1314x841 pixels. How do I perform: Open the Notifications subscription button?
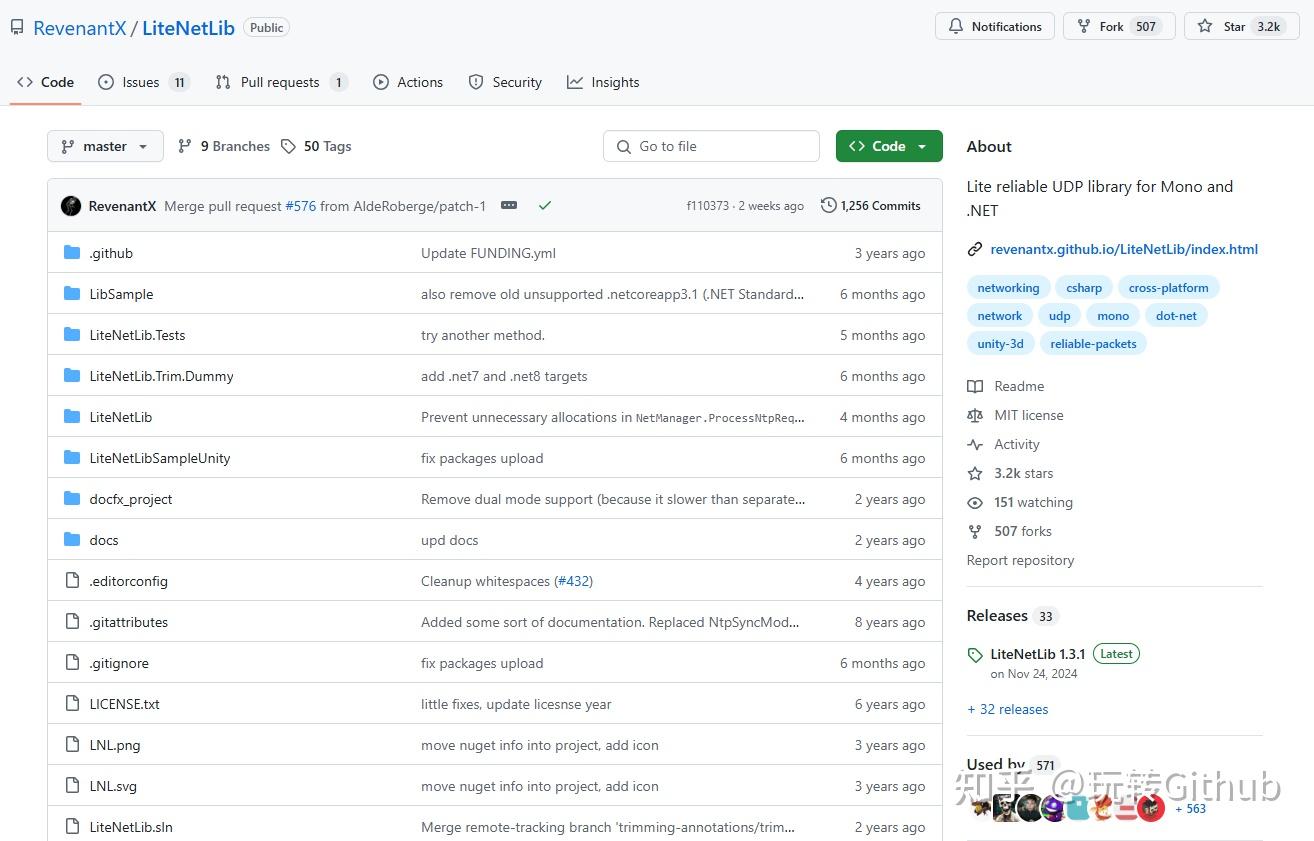pyautogui.click(x=995, y=27)
